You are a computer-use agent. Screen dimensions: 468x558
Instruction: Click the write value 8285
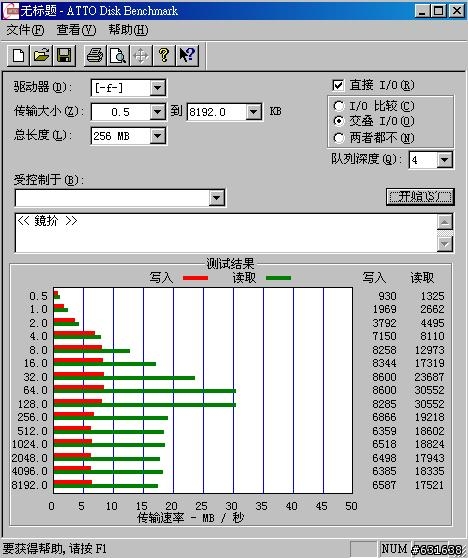[x=384, y=404]
